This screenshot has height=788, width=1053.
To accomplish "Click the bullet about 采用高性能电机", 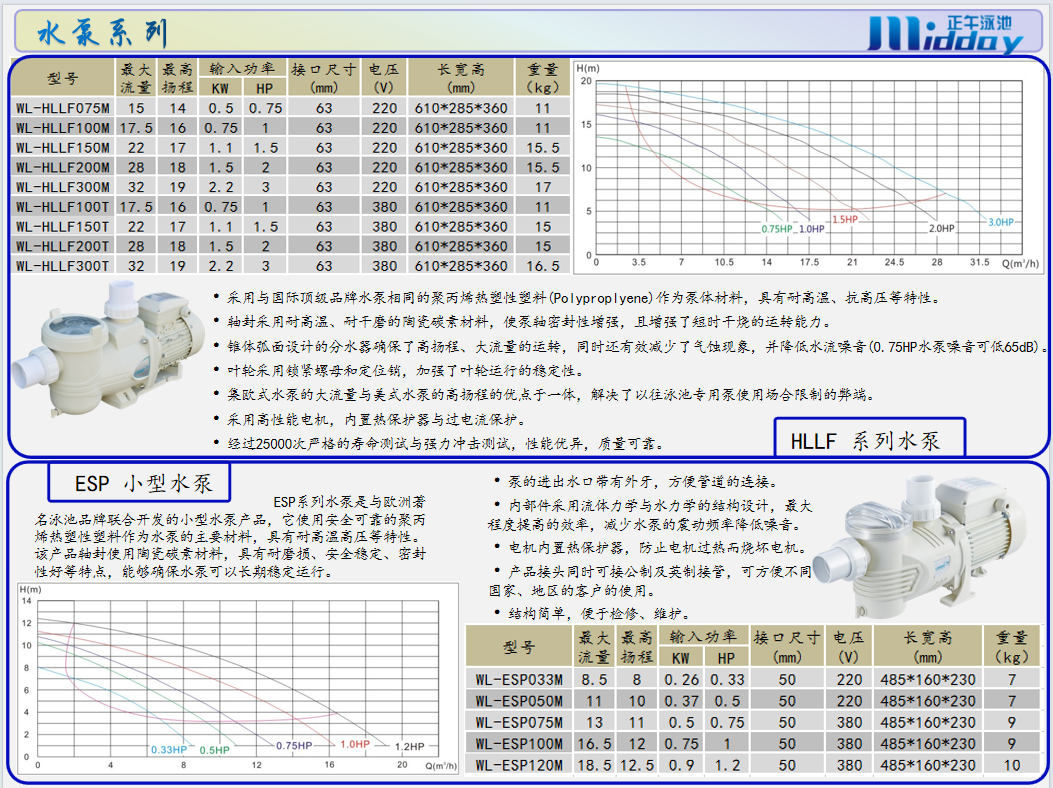I will [369, 419].
